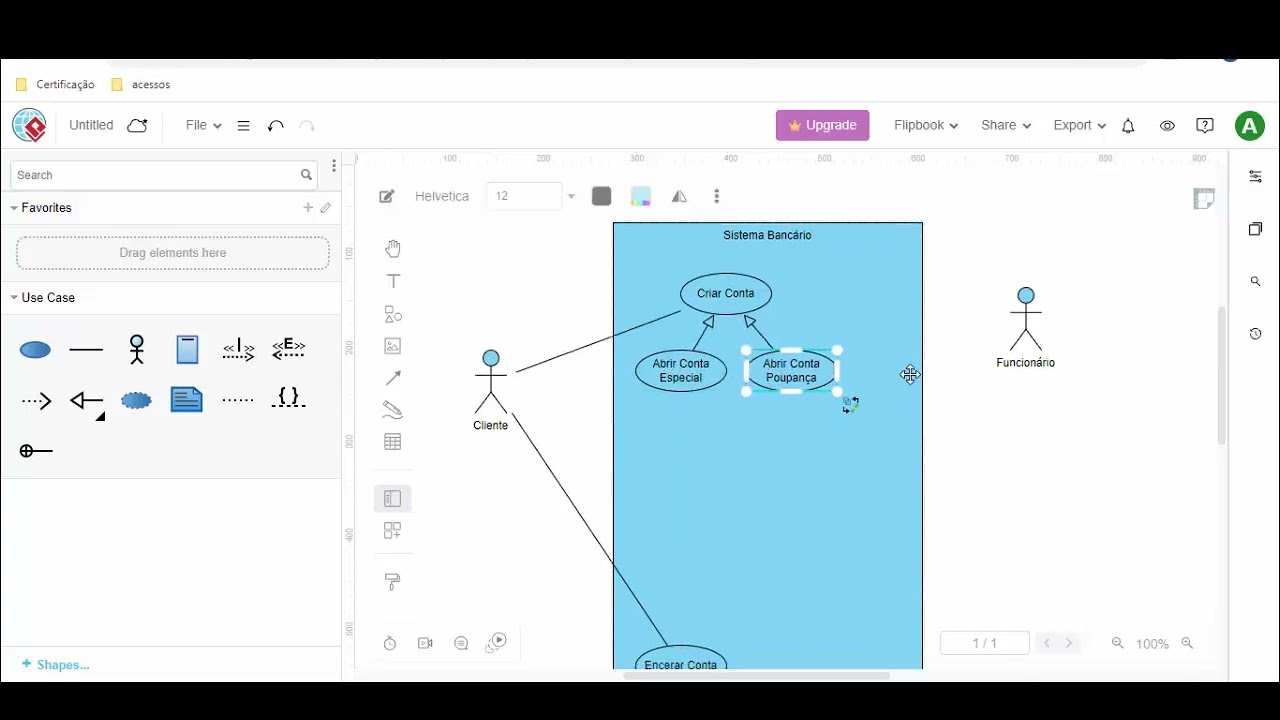
Task: Open notifications bell
Action: (x=1128, y=126)
